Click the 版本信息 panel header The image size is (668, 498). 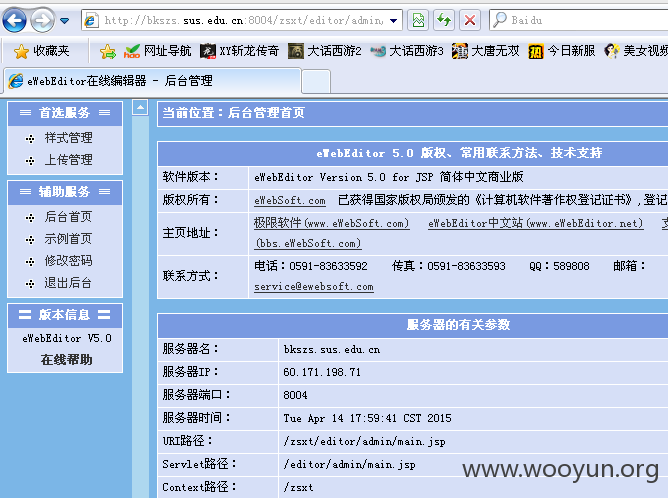tap(65, 315)
